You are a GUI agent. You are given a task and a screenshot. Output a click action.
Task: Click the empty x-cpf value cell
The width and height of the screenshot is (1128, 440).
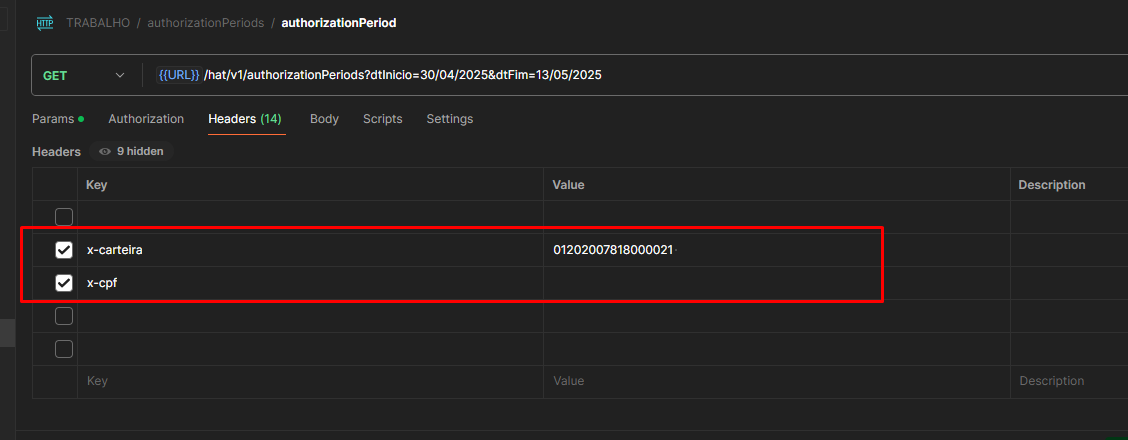(x=700, y=283)
